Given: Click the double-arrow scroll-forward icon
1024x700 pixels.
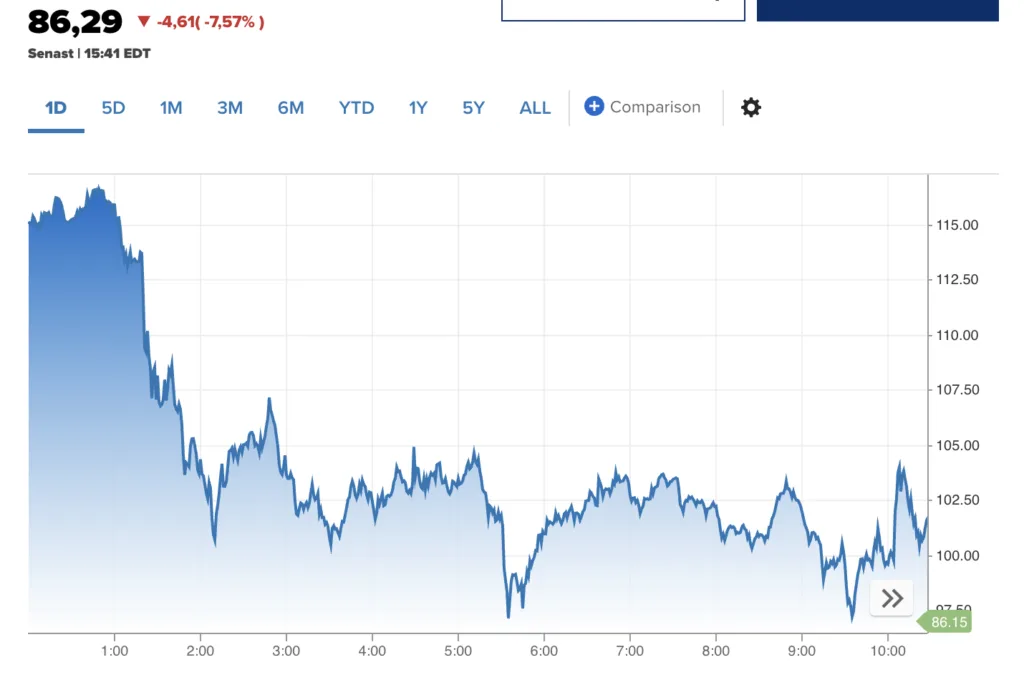Looking at the screenshot, I should point(892,598).
